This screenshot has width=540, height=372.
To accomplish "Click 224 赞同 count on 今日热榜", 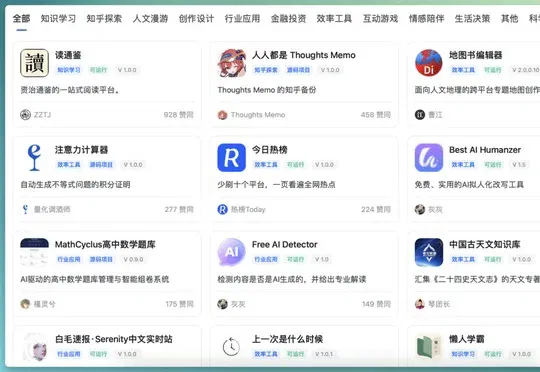I will [376, 209].
